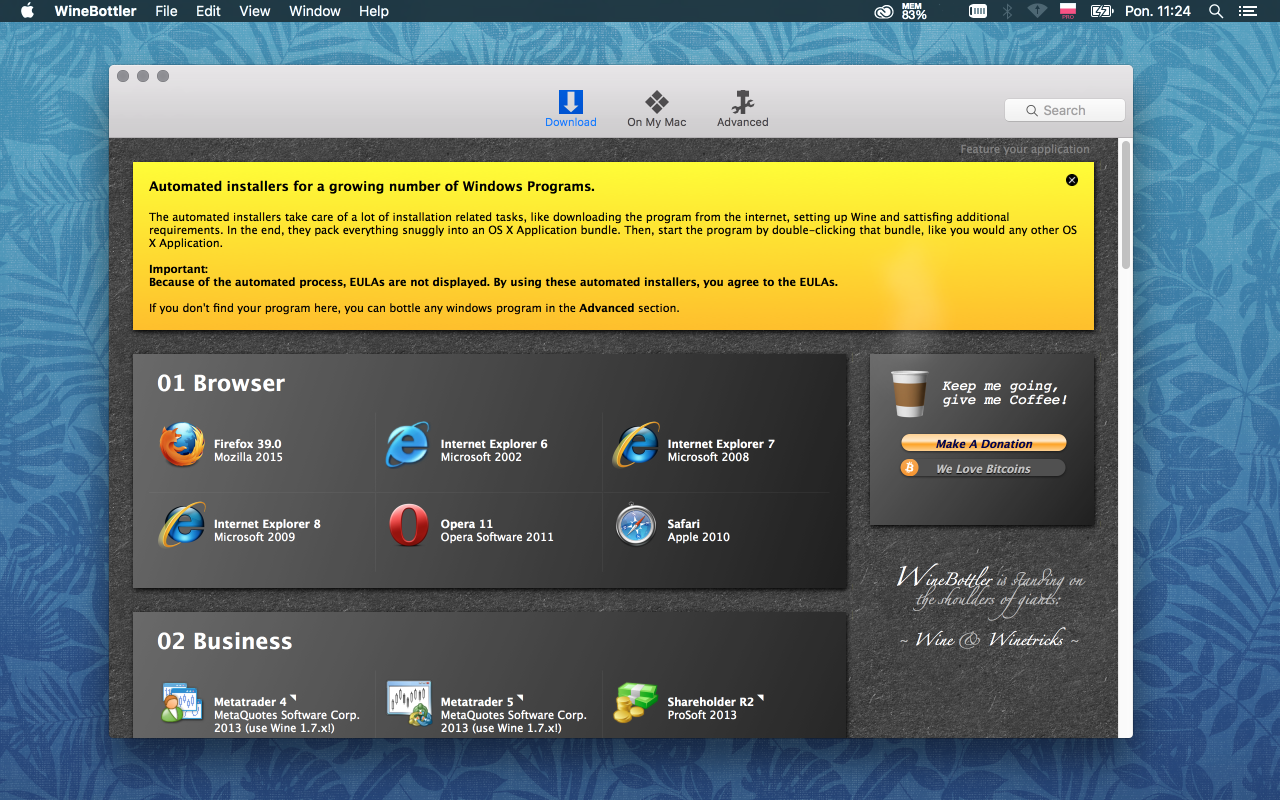Switch to the Advanced tab
Image resolution: width=1280 pixels, height=800 pixels.
click(743, 108)
